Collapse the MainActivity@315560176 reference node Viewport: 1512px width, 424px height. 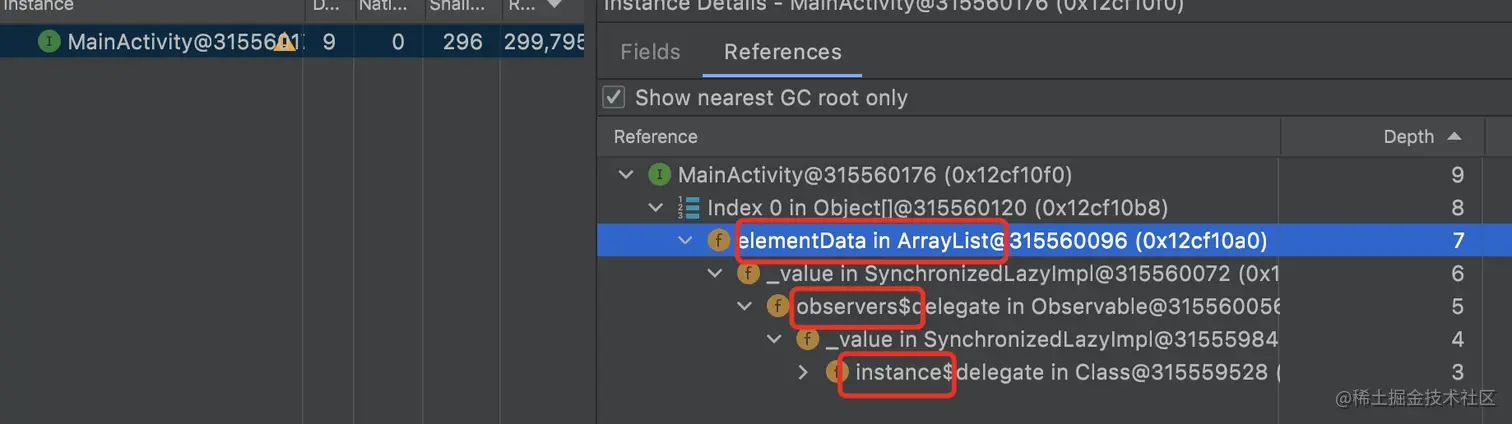click(626, 175)
